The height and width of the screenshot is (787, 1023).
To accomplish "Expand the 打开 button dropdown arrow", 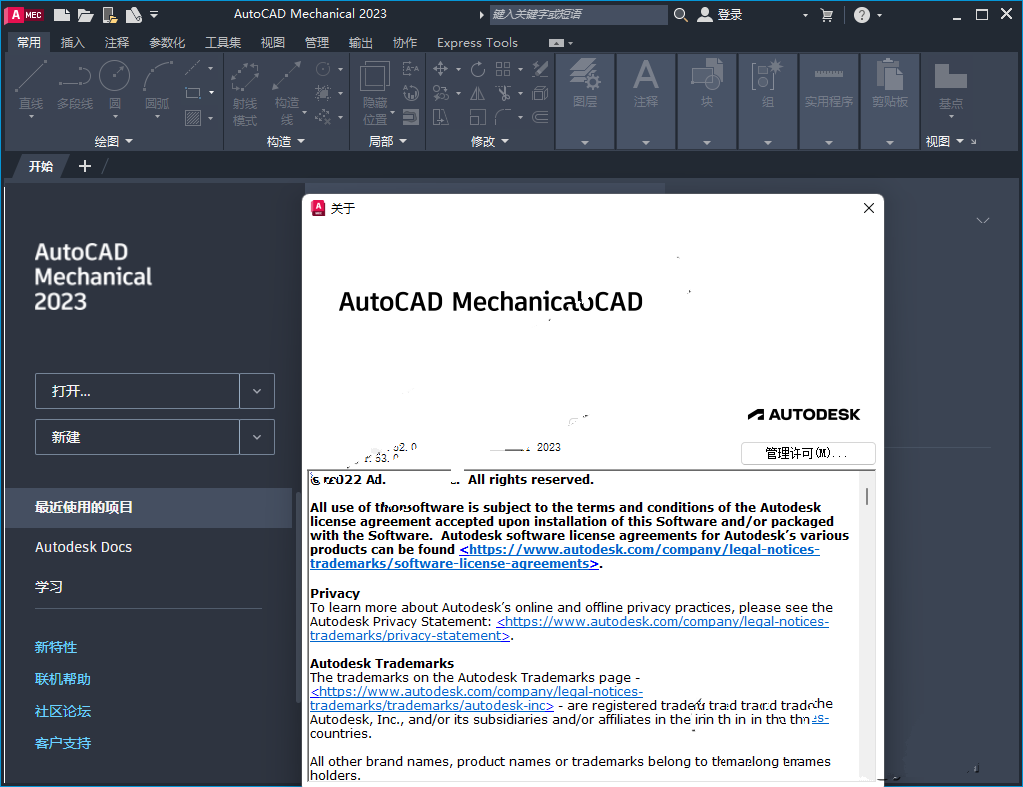I will point(257,391).
